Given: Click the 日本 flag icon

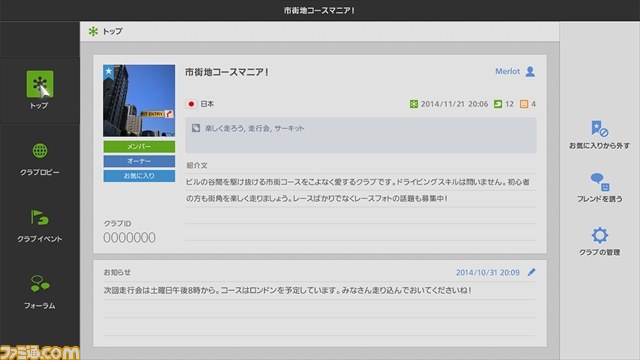Looking at the screenshot, I should 191,104.
